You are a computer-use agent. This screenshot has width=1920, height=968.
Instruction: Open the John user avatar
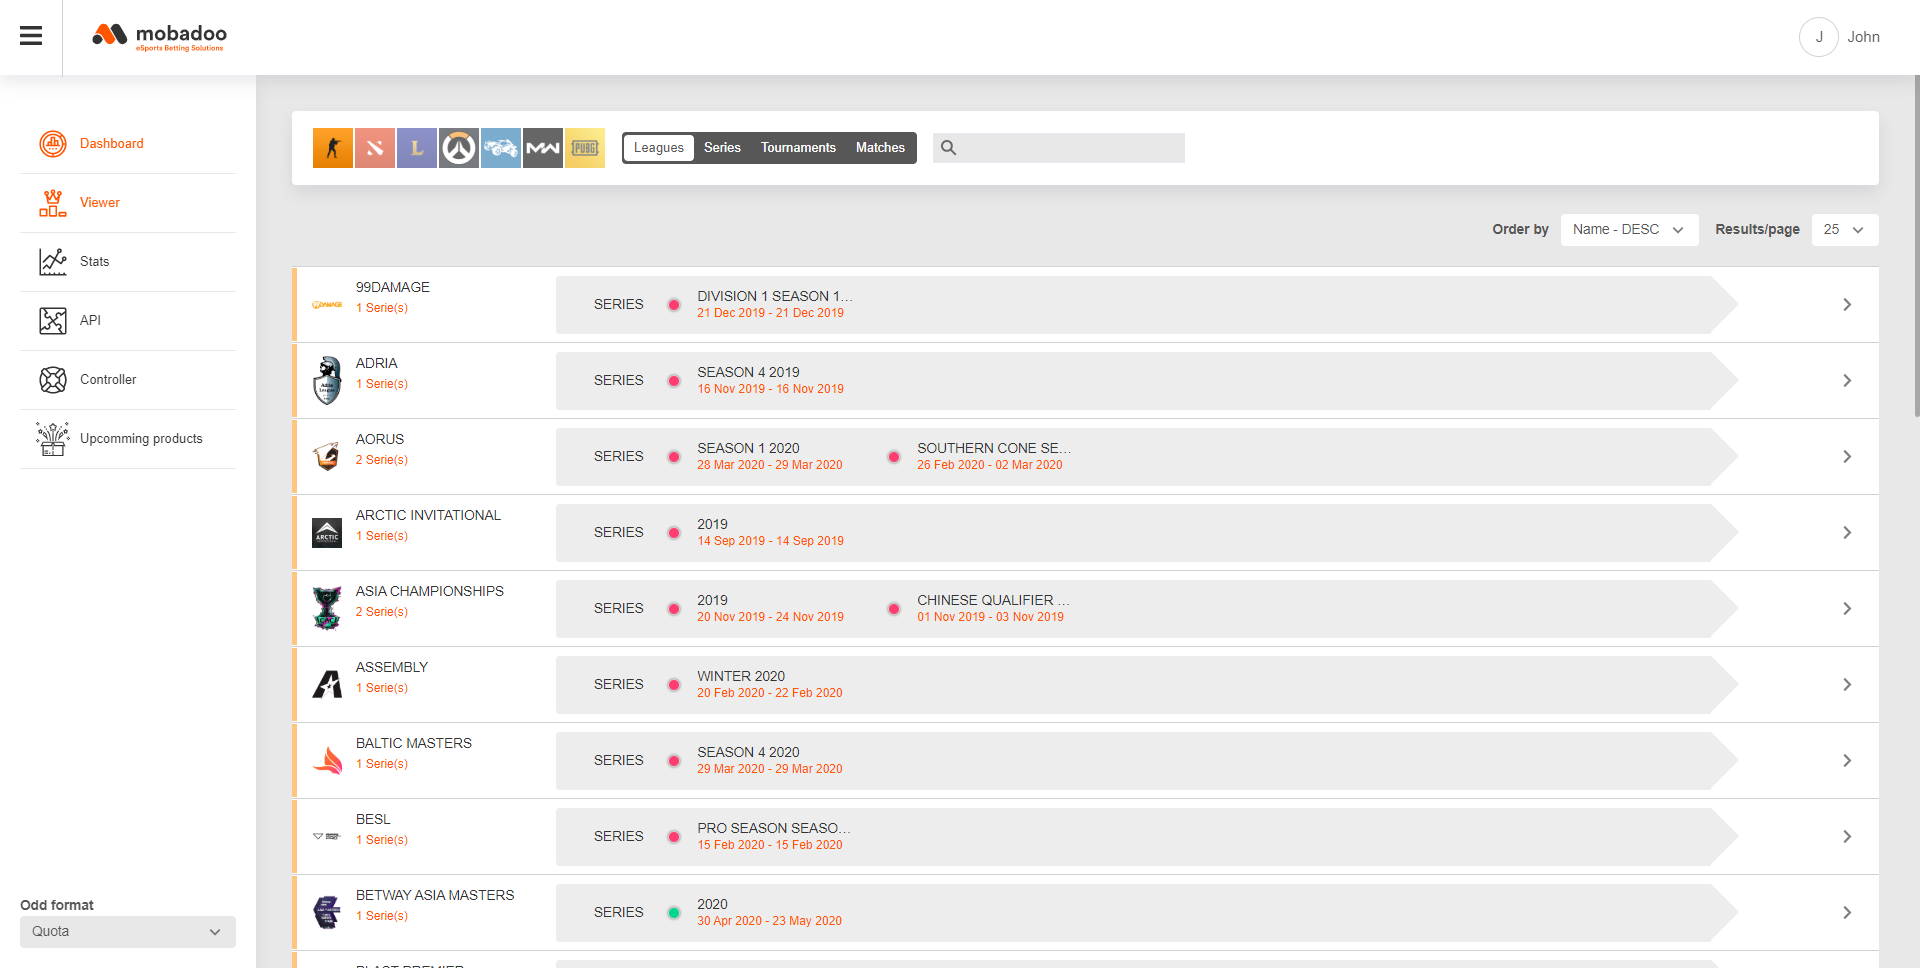tap(1818, 37)
